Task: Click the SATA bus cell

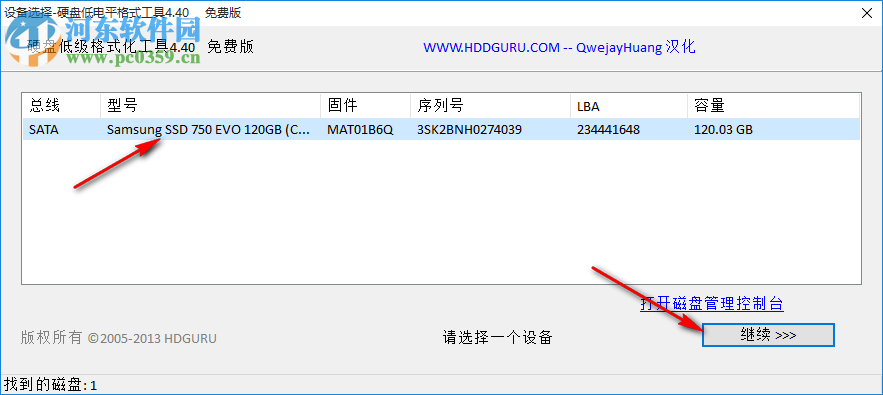Action: point(44,130)
